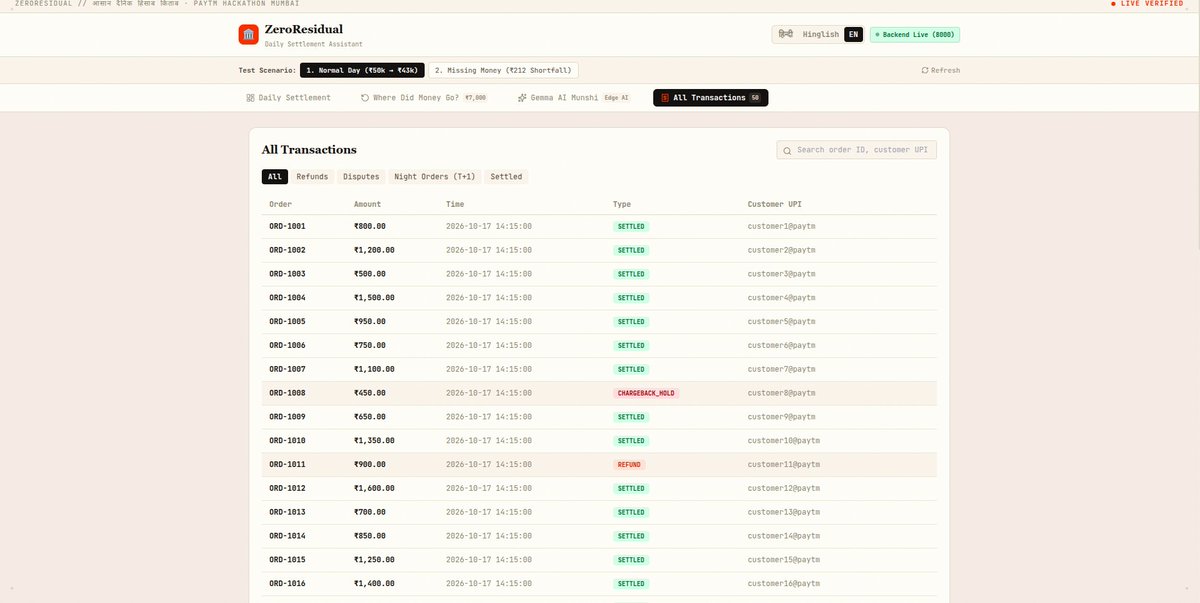This screenshot has width=1200, height=603.
Task: Click customer7@paytm UPI
Action: [x=782, y=369]
